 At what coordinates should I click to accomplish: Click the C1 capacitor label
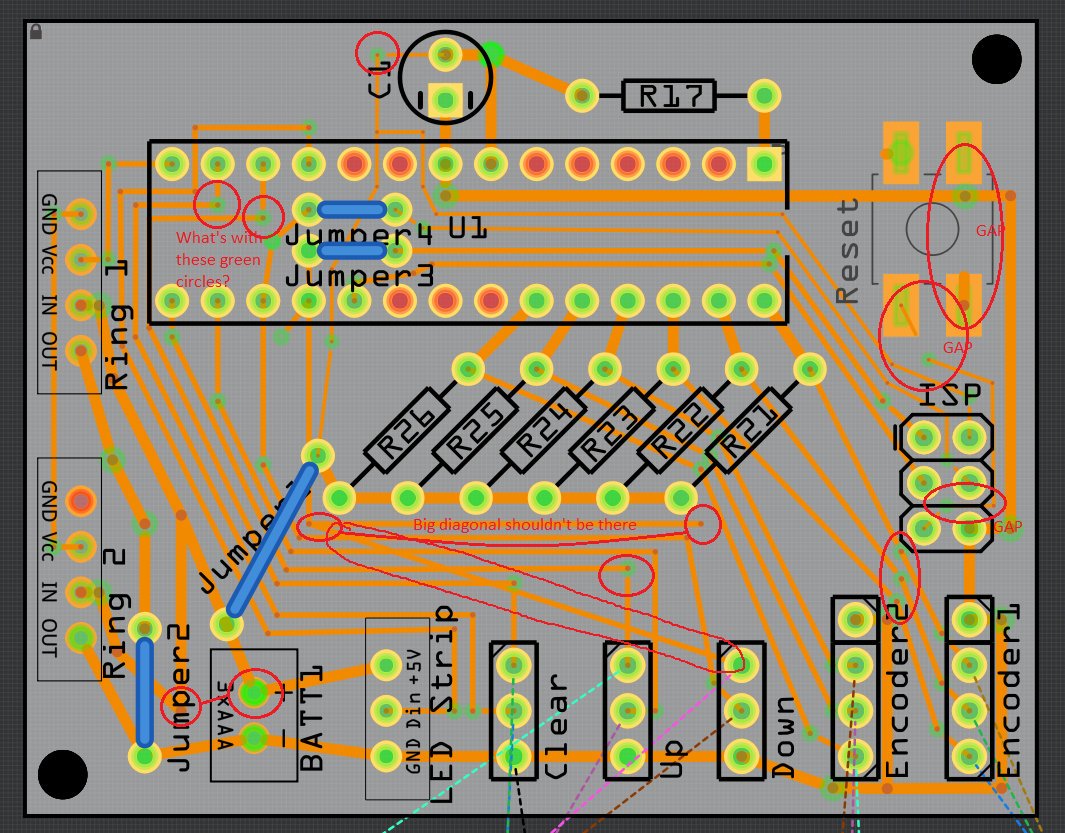(x=380, y=79)
